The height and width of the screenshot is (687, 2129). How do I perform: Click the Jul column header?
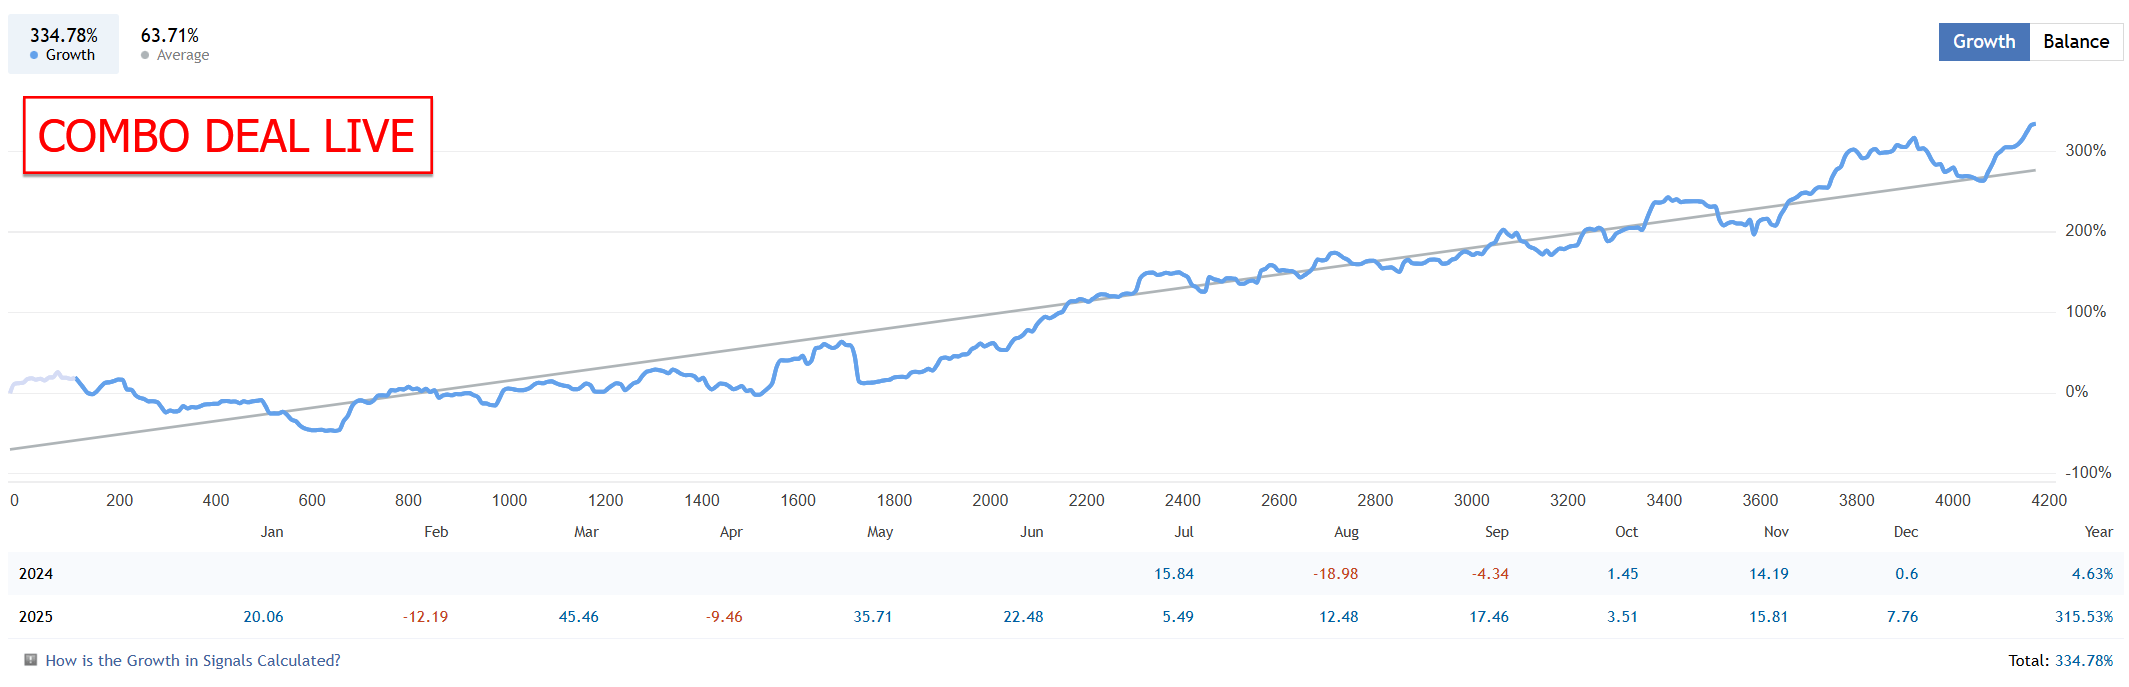[1183, 532]
